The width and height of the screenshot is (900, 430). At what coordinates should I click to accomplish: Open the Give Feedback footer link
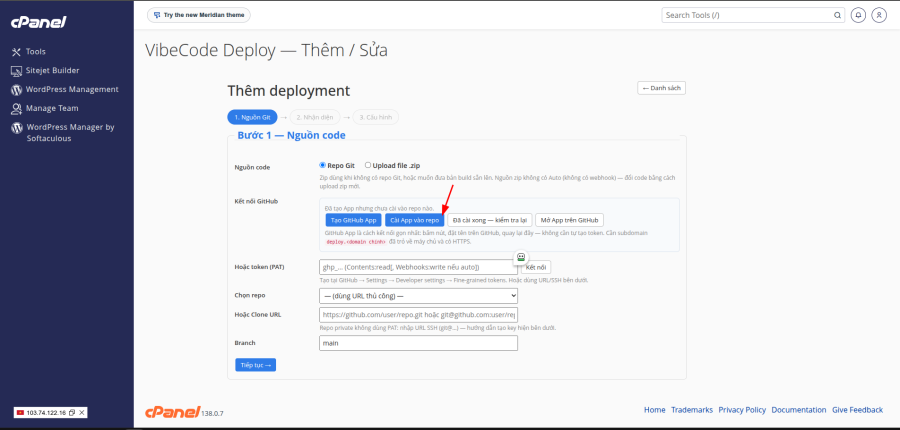coord(858,410)
